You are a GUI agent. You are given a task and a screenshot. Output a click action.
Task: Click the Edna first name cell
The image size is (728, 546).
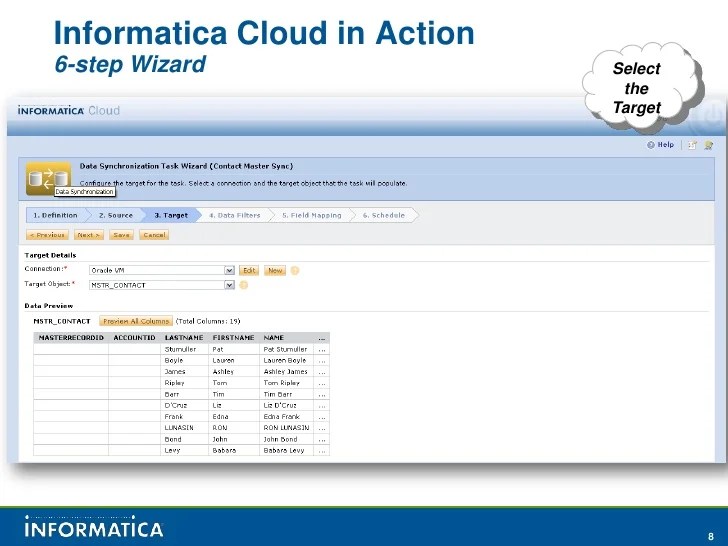234,416
